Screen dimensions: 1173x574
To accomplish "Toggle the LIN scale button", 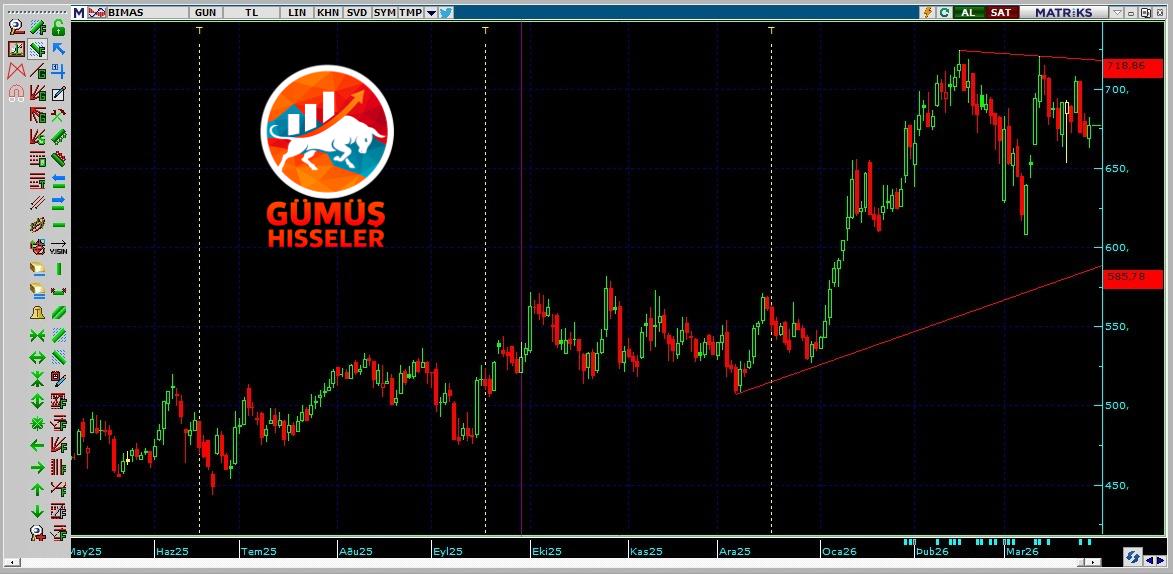I will pyautogui.click(x=297, y=13).
